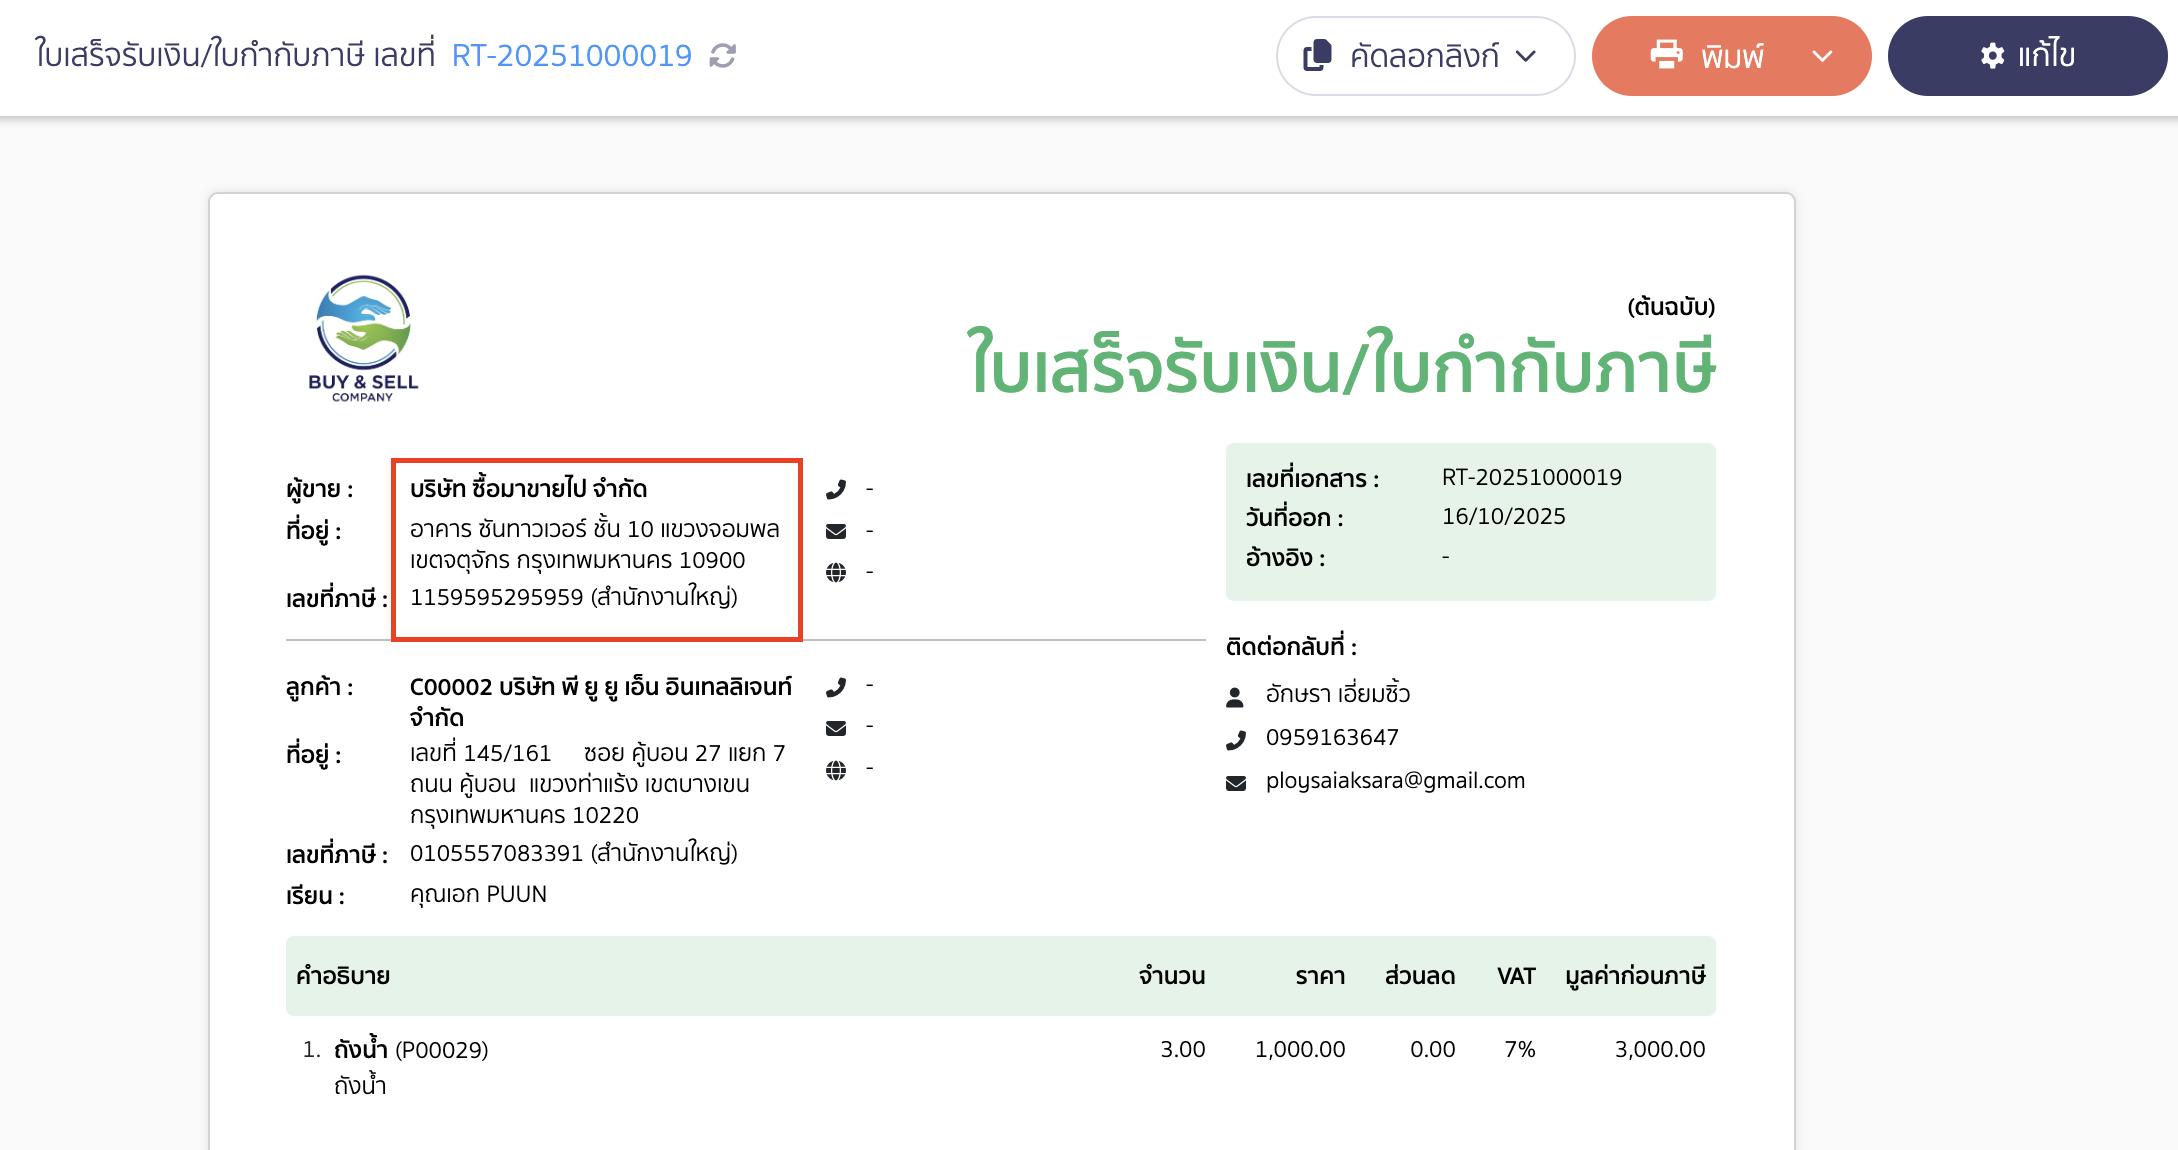The width and height of the screenshot is (2178, 1150).
Task: Click the customer email envelope icon
Action: click(836, 728)
